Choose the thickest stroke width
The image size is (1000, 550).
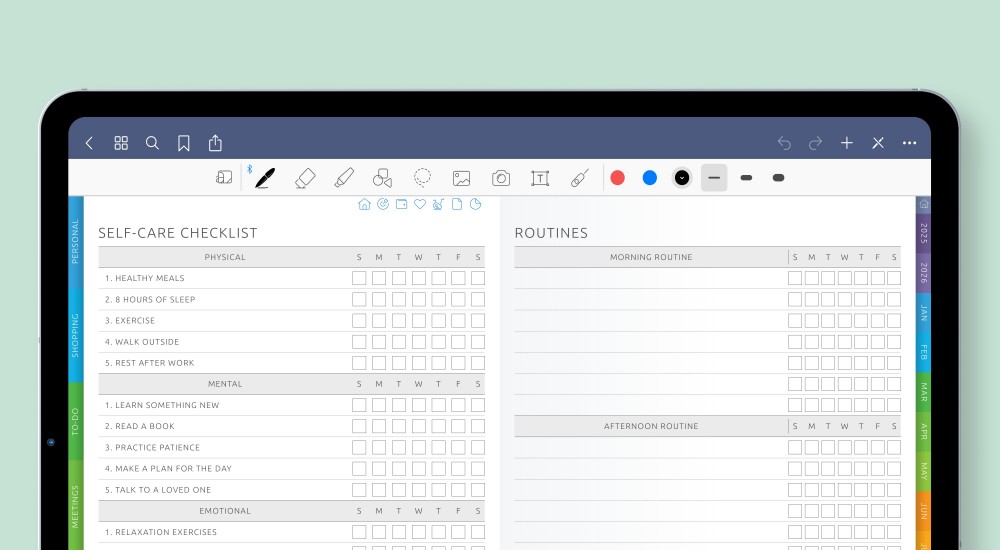[x=779, y=178]
